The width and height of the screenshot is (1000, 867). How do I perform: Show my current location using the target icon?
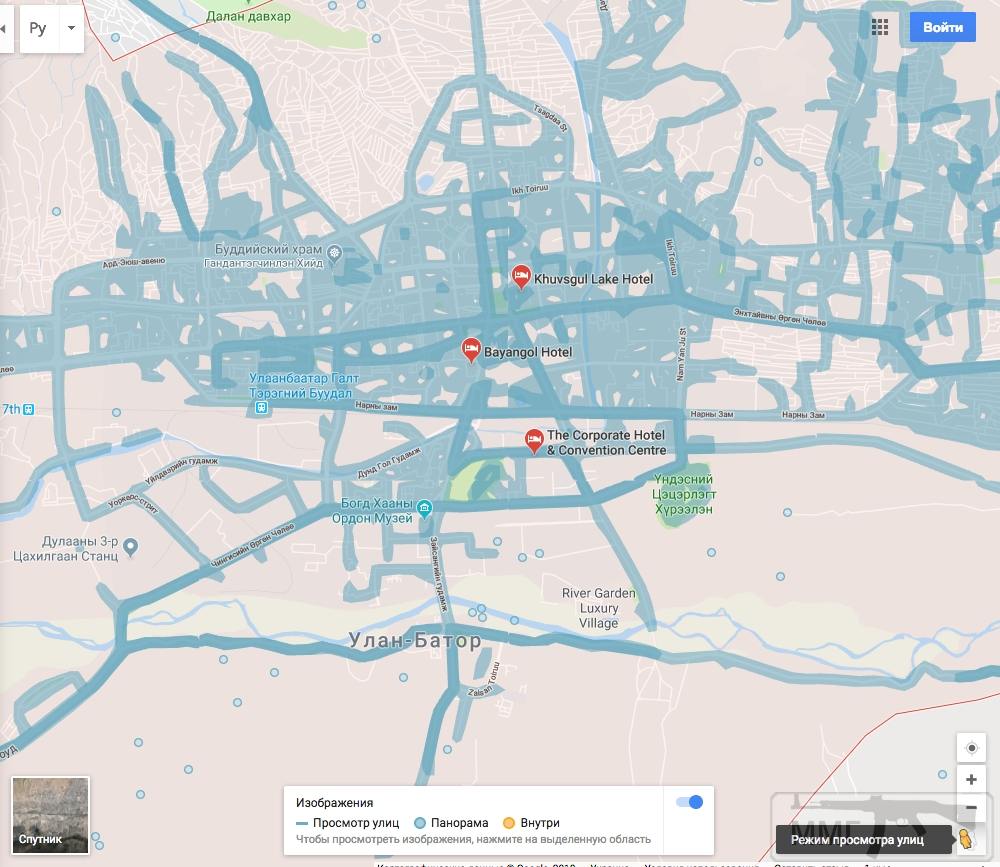pyautogui.click(x=971, y=748)
